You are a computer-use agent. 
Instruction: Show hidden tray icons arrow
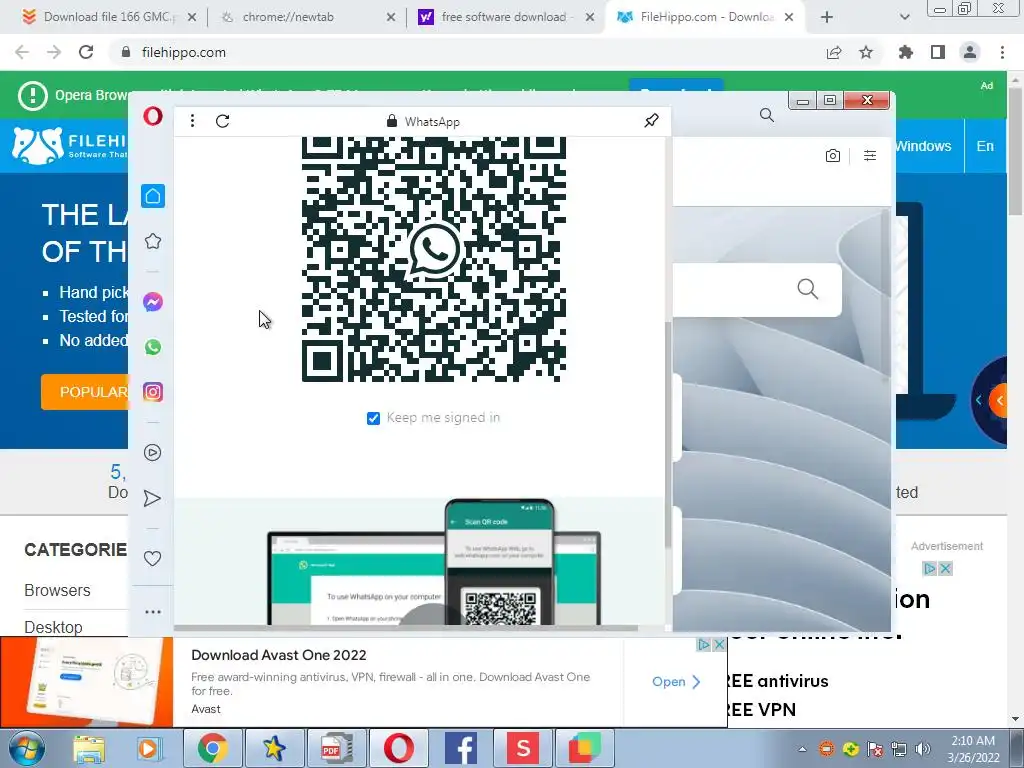point(802,749)
